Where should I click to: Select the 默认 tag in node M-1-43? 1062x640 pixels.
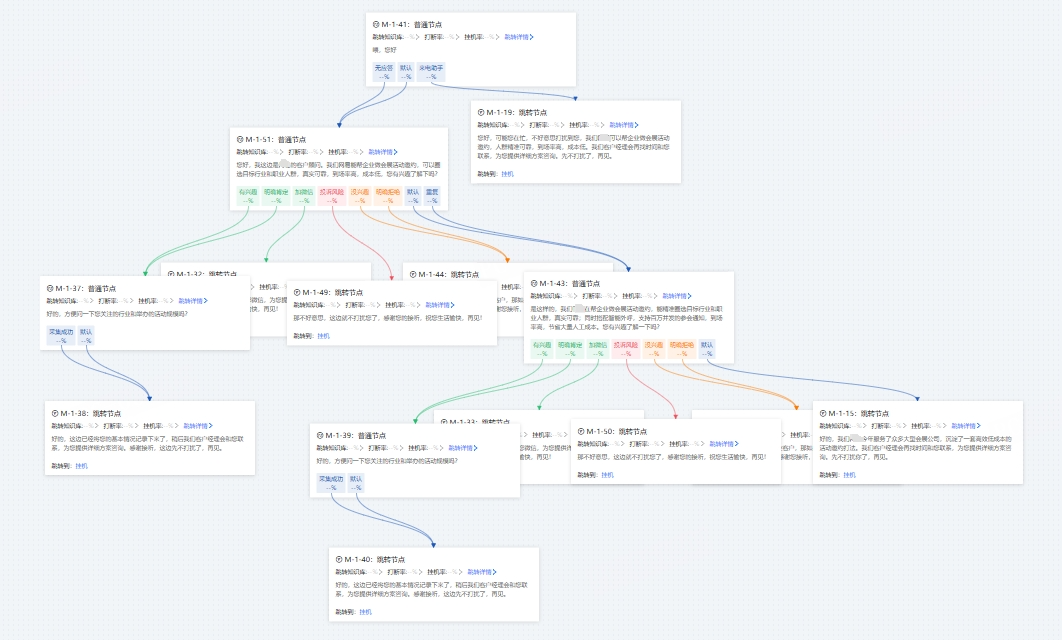pyautogui.click(x=707, y=349)
